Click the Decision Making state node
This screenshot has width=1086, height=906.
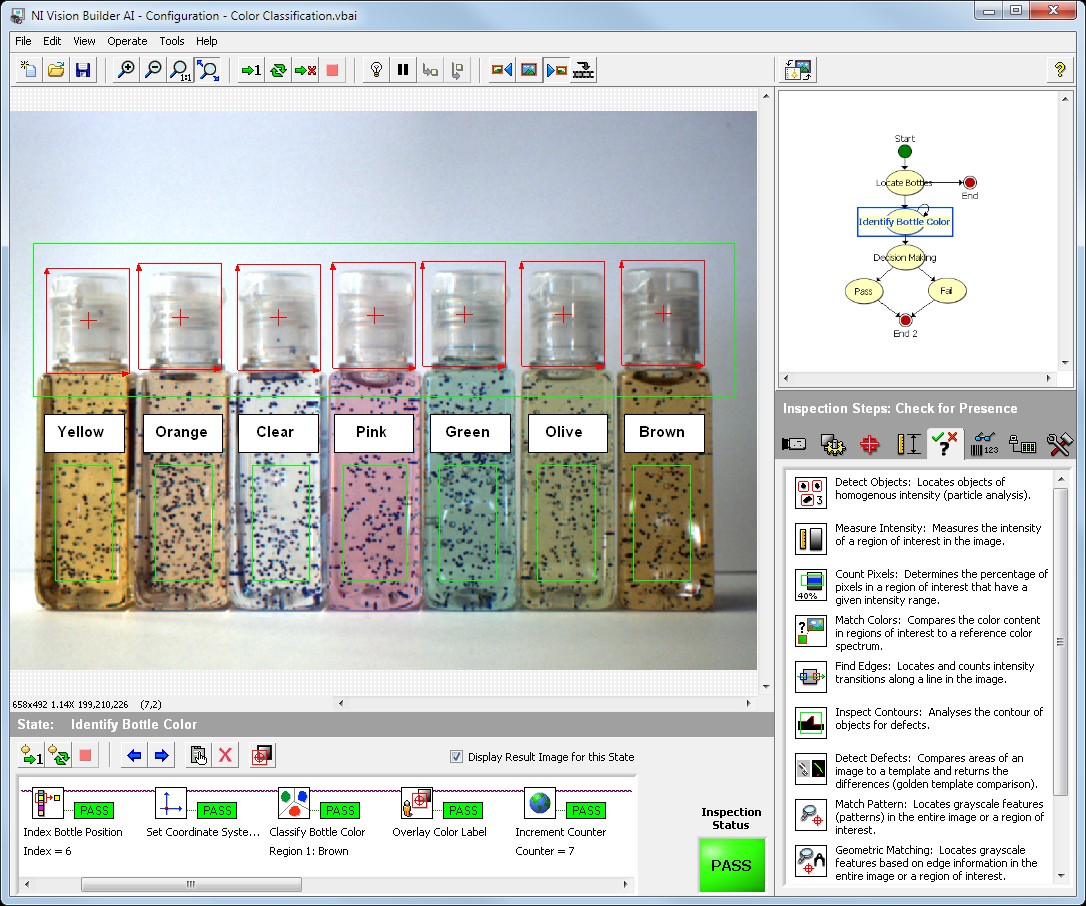tap(905, 257)
